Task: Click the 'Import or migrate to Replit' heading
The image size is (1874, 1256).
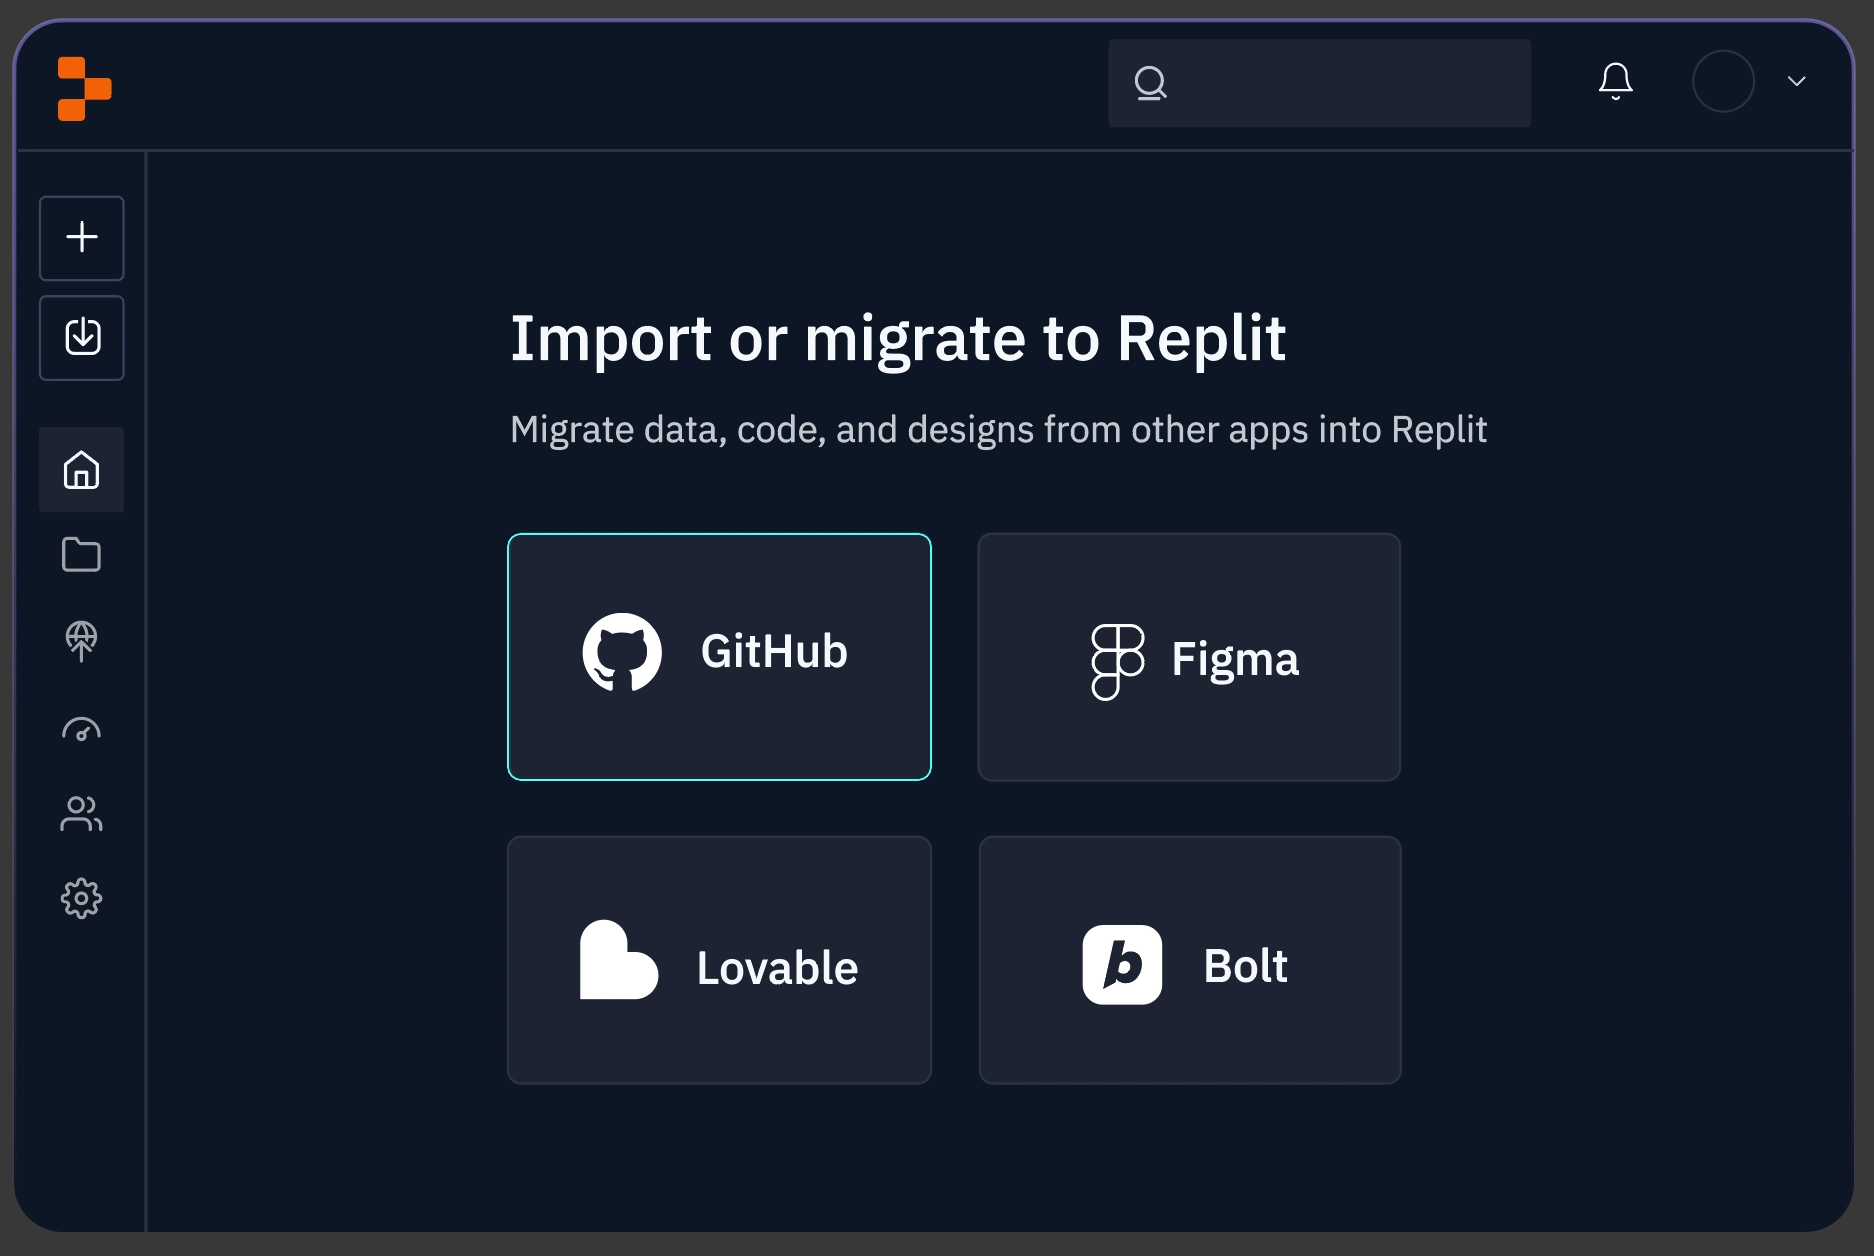Action: point(898,340)
